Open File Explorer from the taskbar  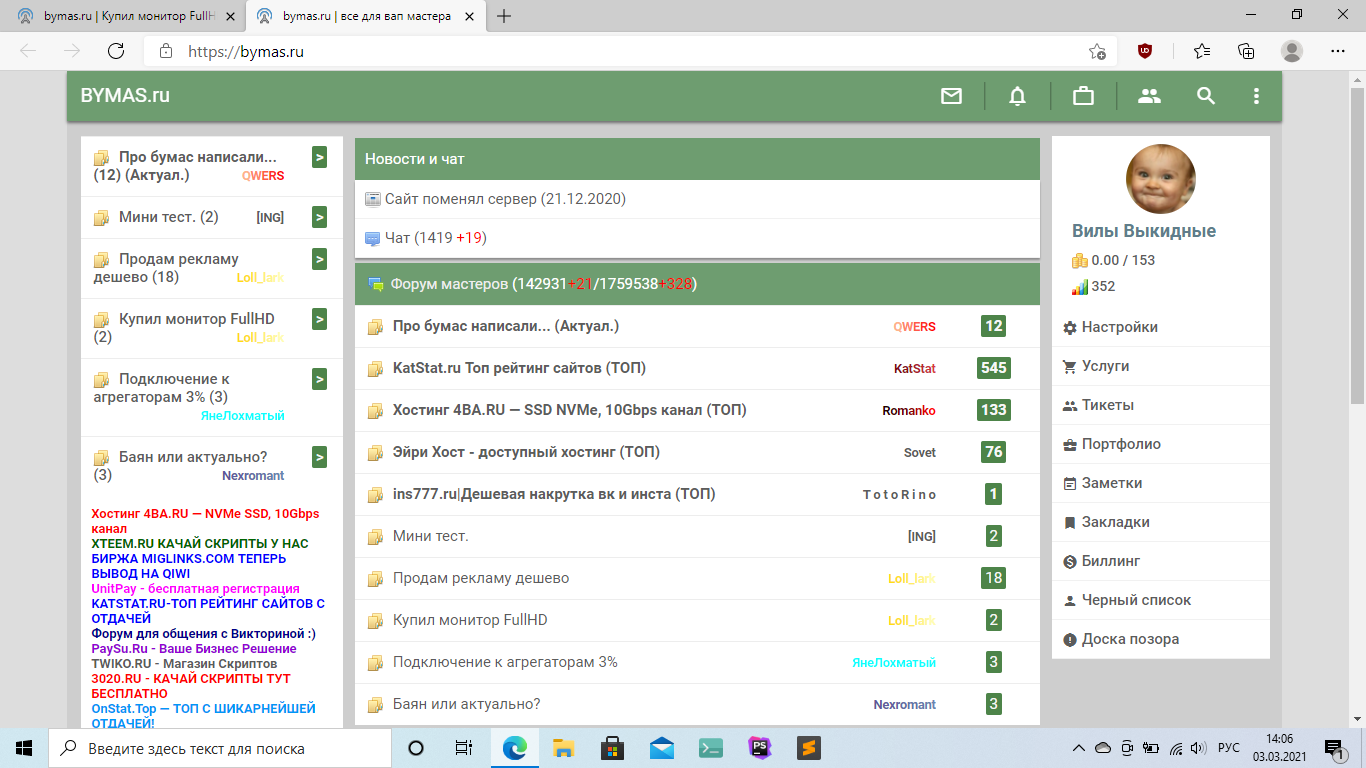click(x=563, y=748)
